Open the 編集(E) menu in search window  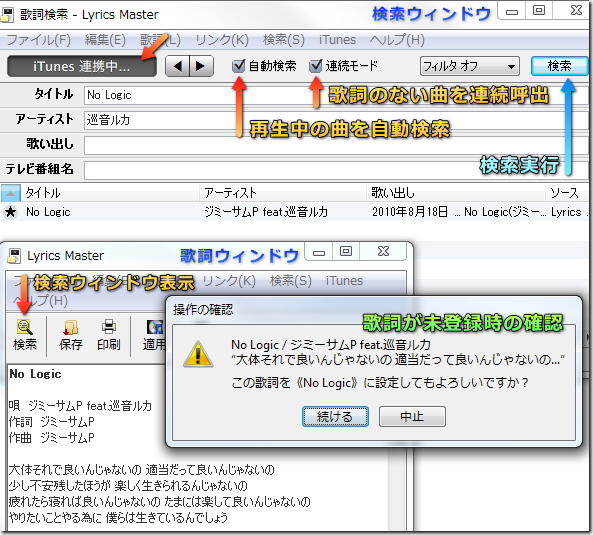(x=105, y=40)
